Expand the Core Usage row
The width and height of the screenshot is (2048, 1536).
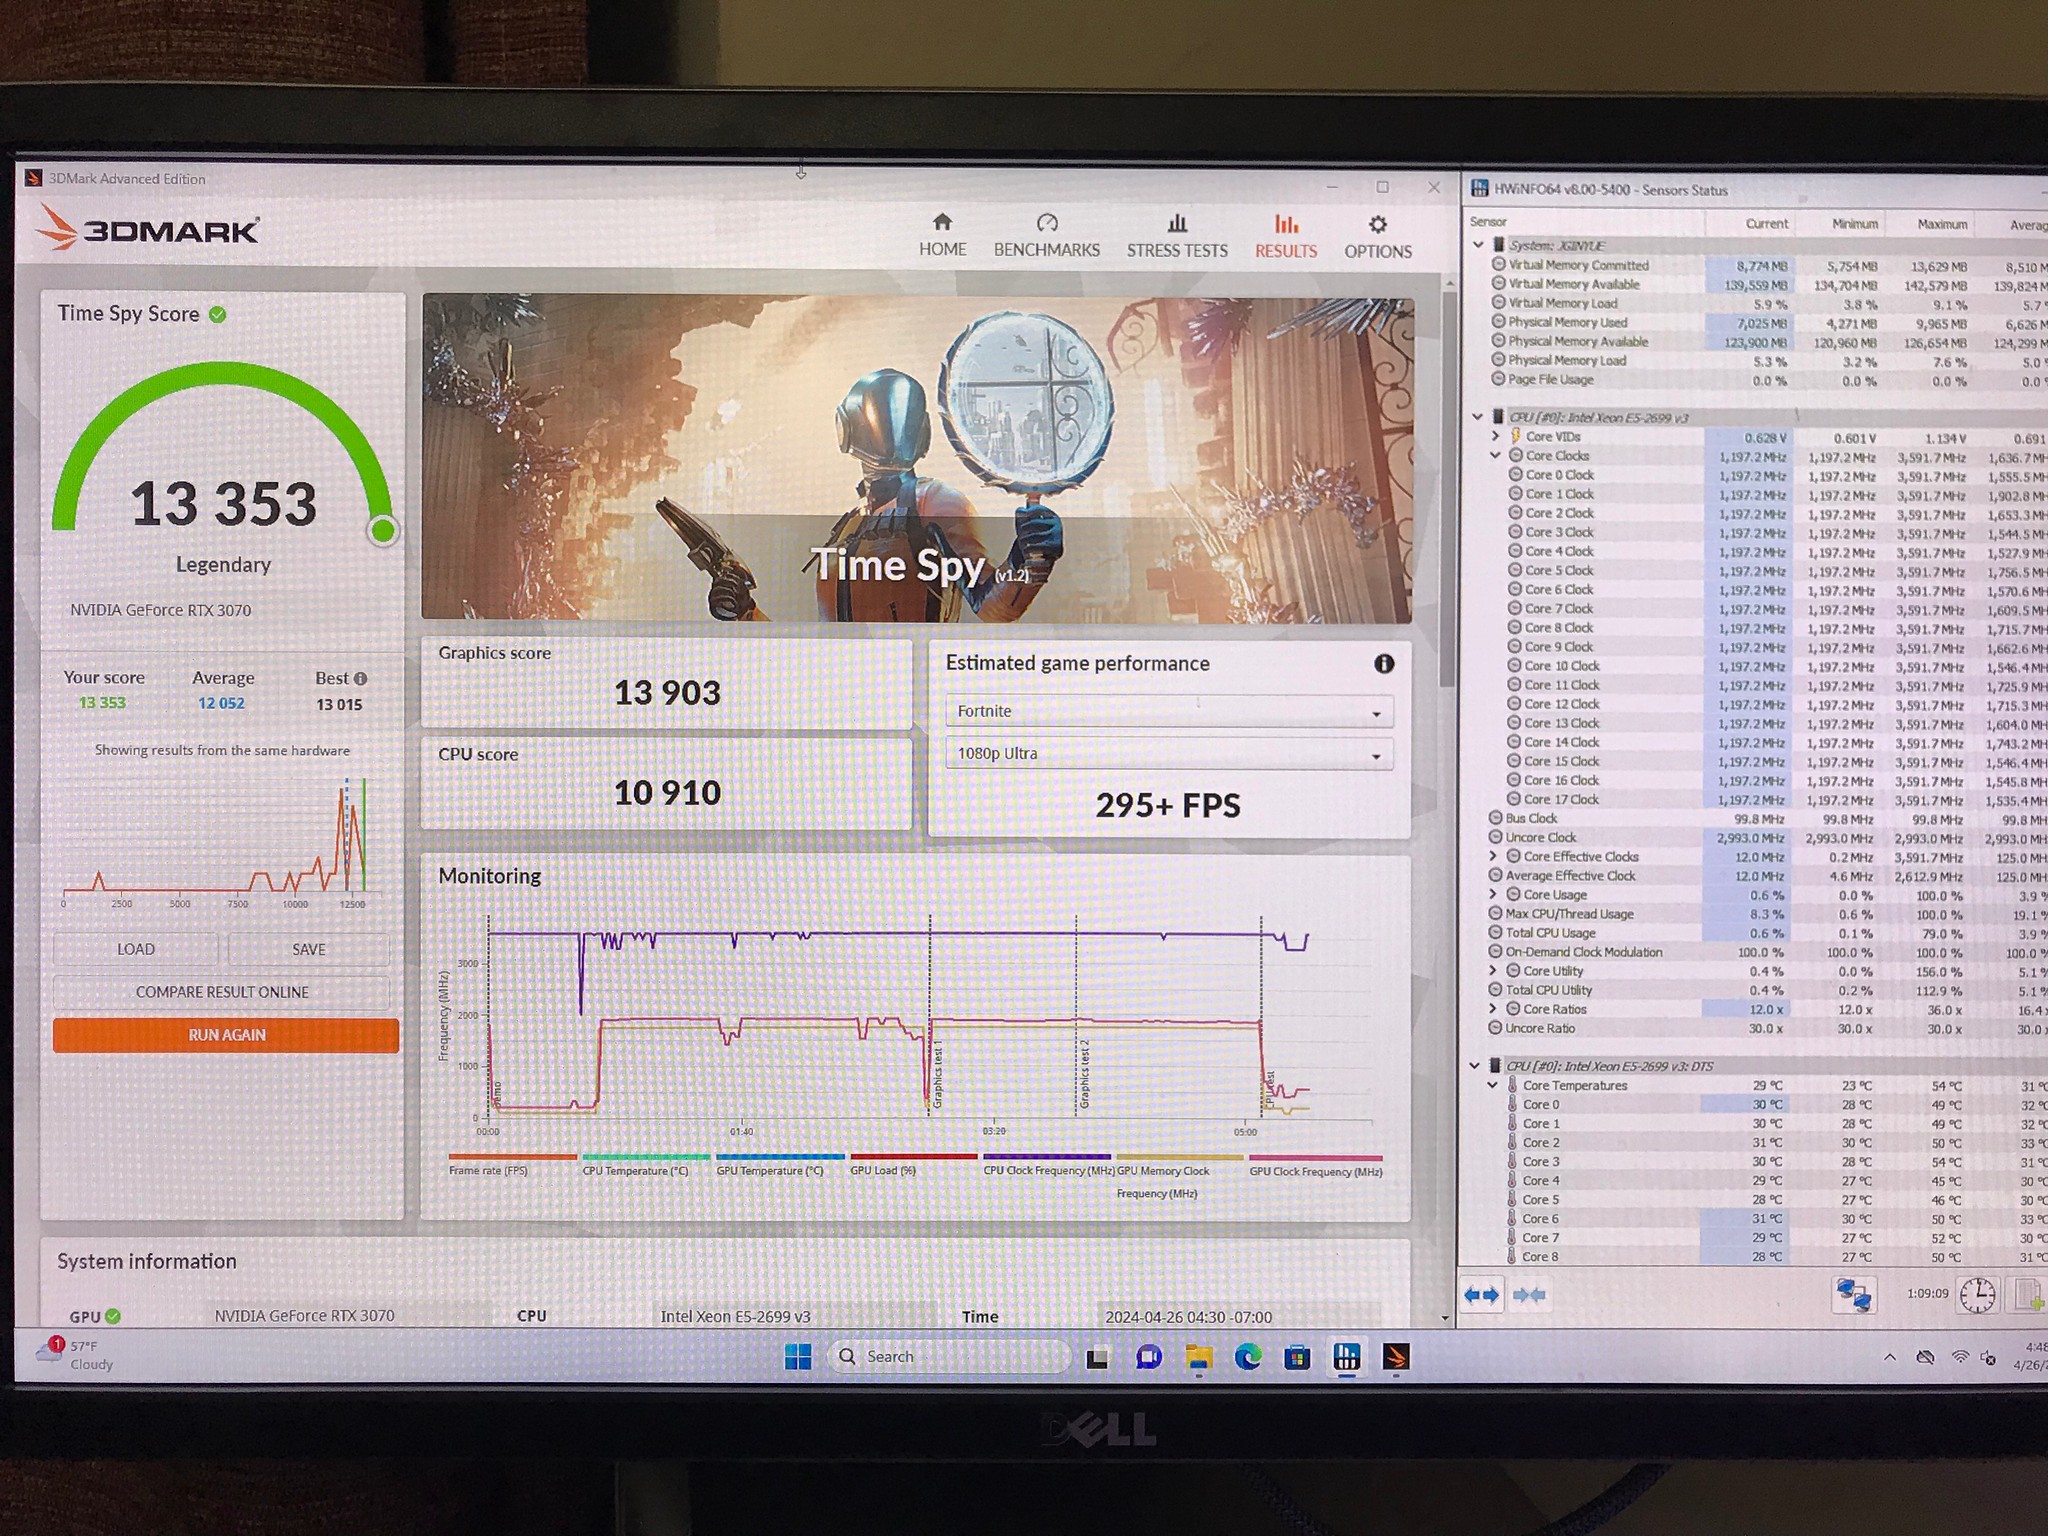click(1493, 894)
